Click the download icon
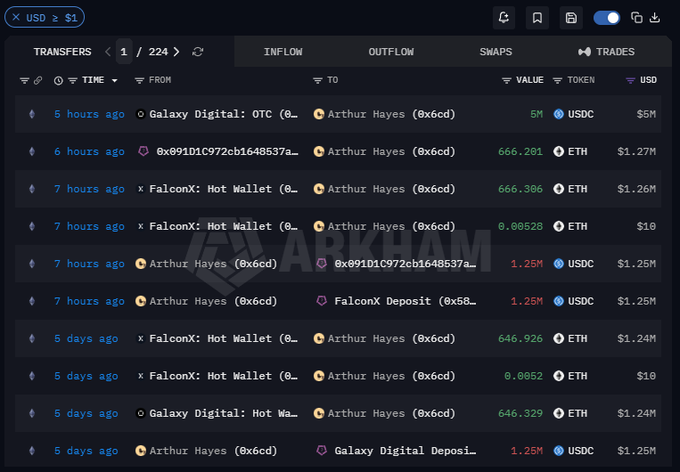Viewport: 680px width, 472px height. (x=655, y=17)
